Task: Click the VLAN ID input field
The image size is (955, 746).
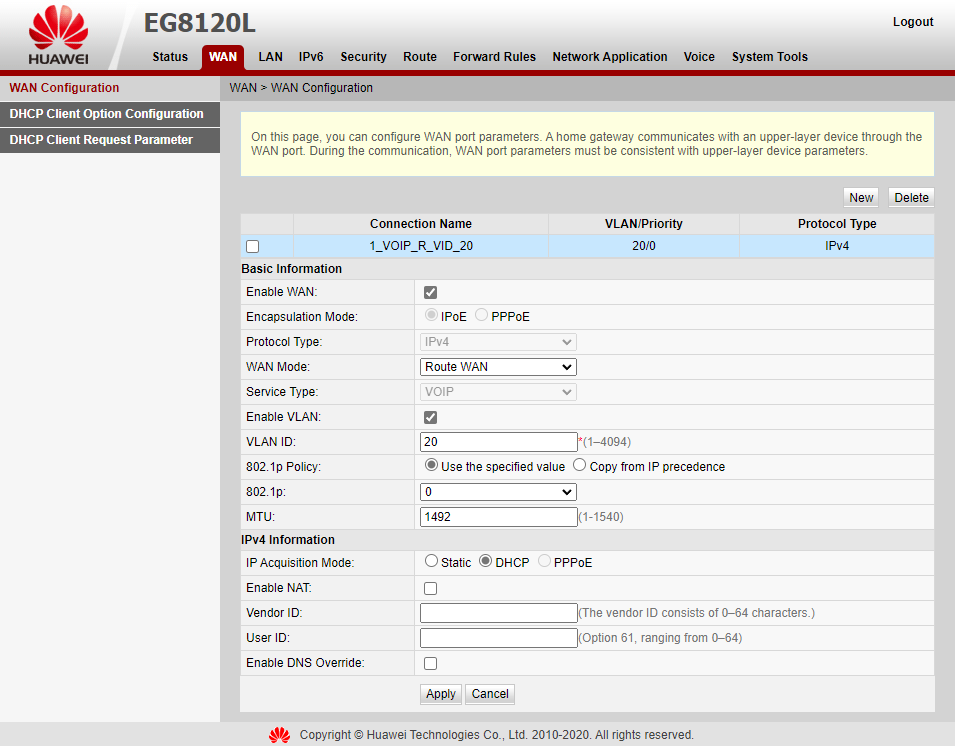Action: (498, 442)
